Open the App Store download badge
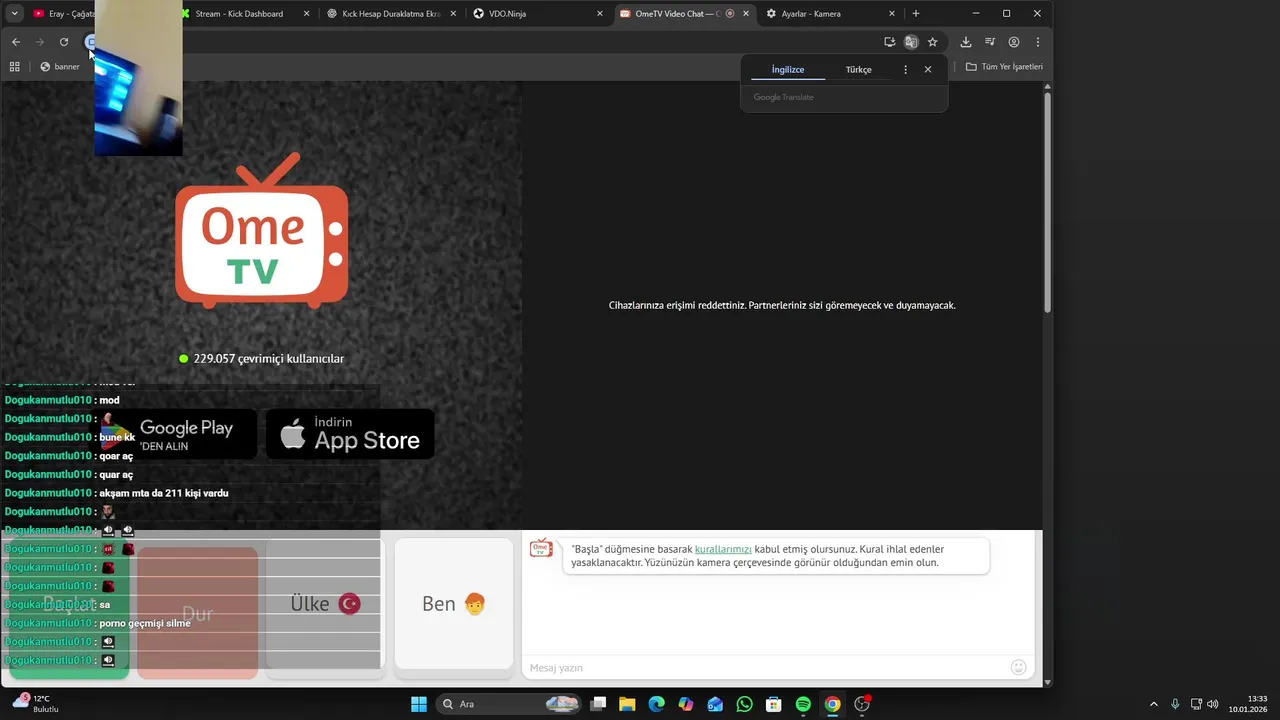The image size is (1280, 720). point(350,434)
